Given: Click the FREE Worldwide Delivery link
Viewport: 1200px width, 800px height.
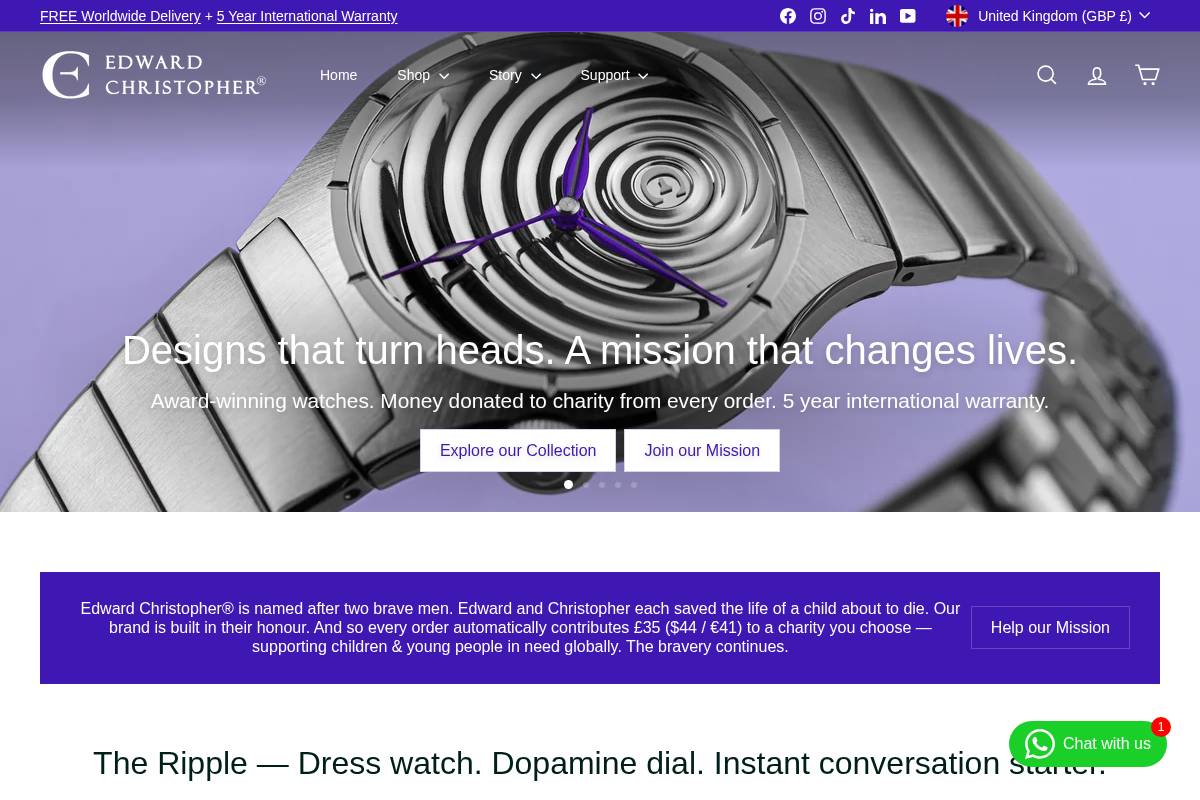Looking at the screenshot, I should [120, 16].
